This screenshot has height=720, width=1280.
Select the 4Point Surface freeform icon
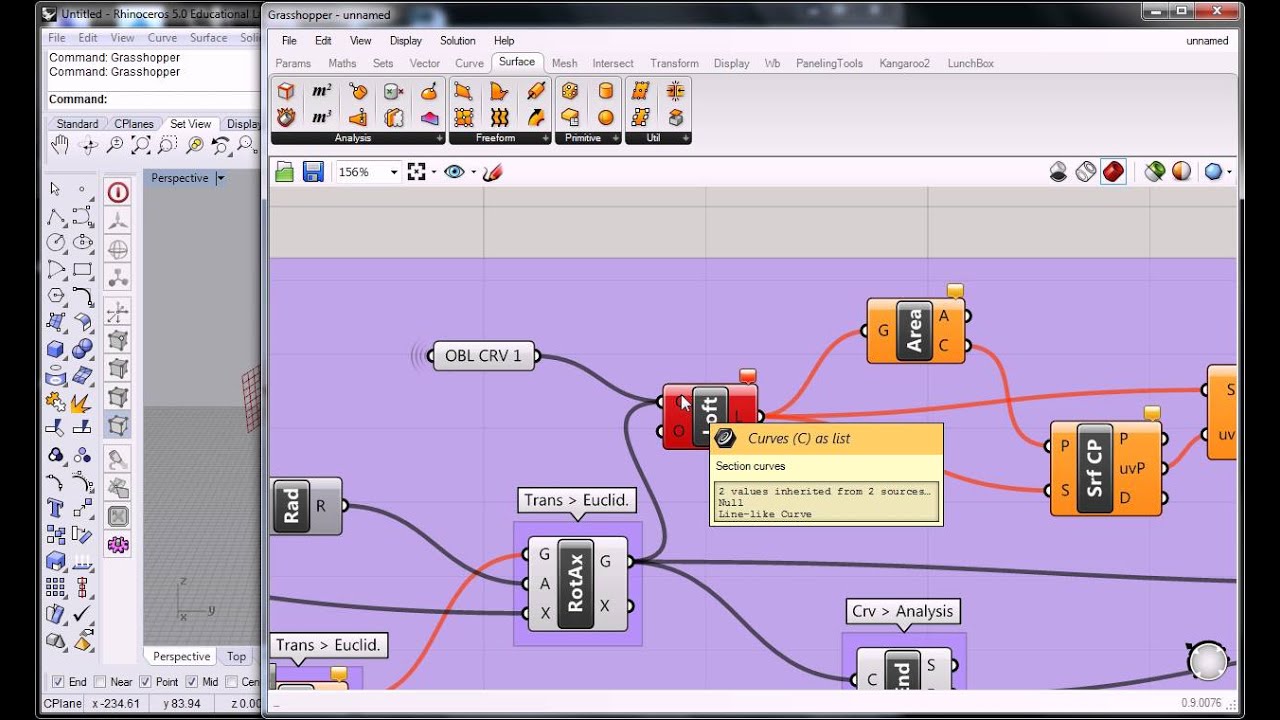click(x=463, y=91)
